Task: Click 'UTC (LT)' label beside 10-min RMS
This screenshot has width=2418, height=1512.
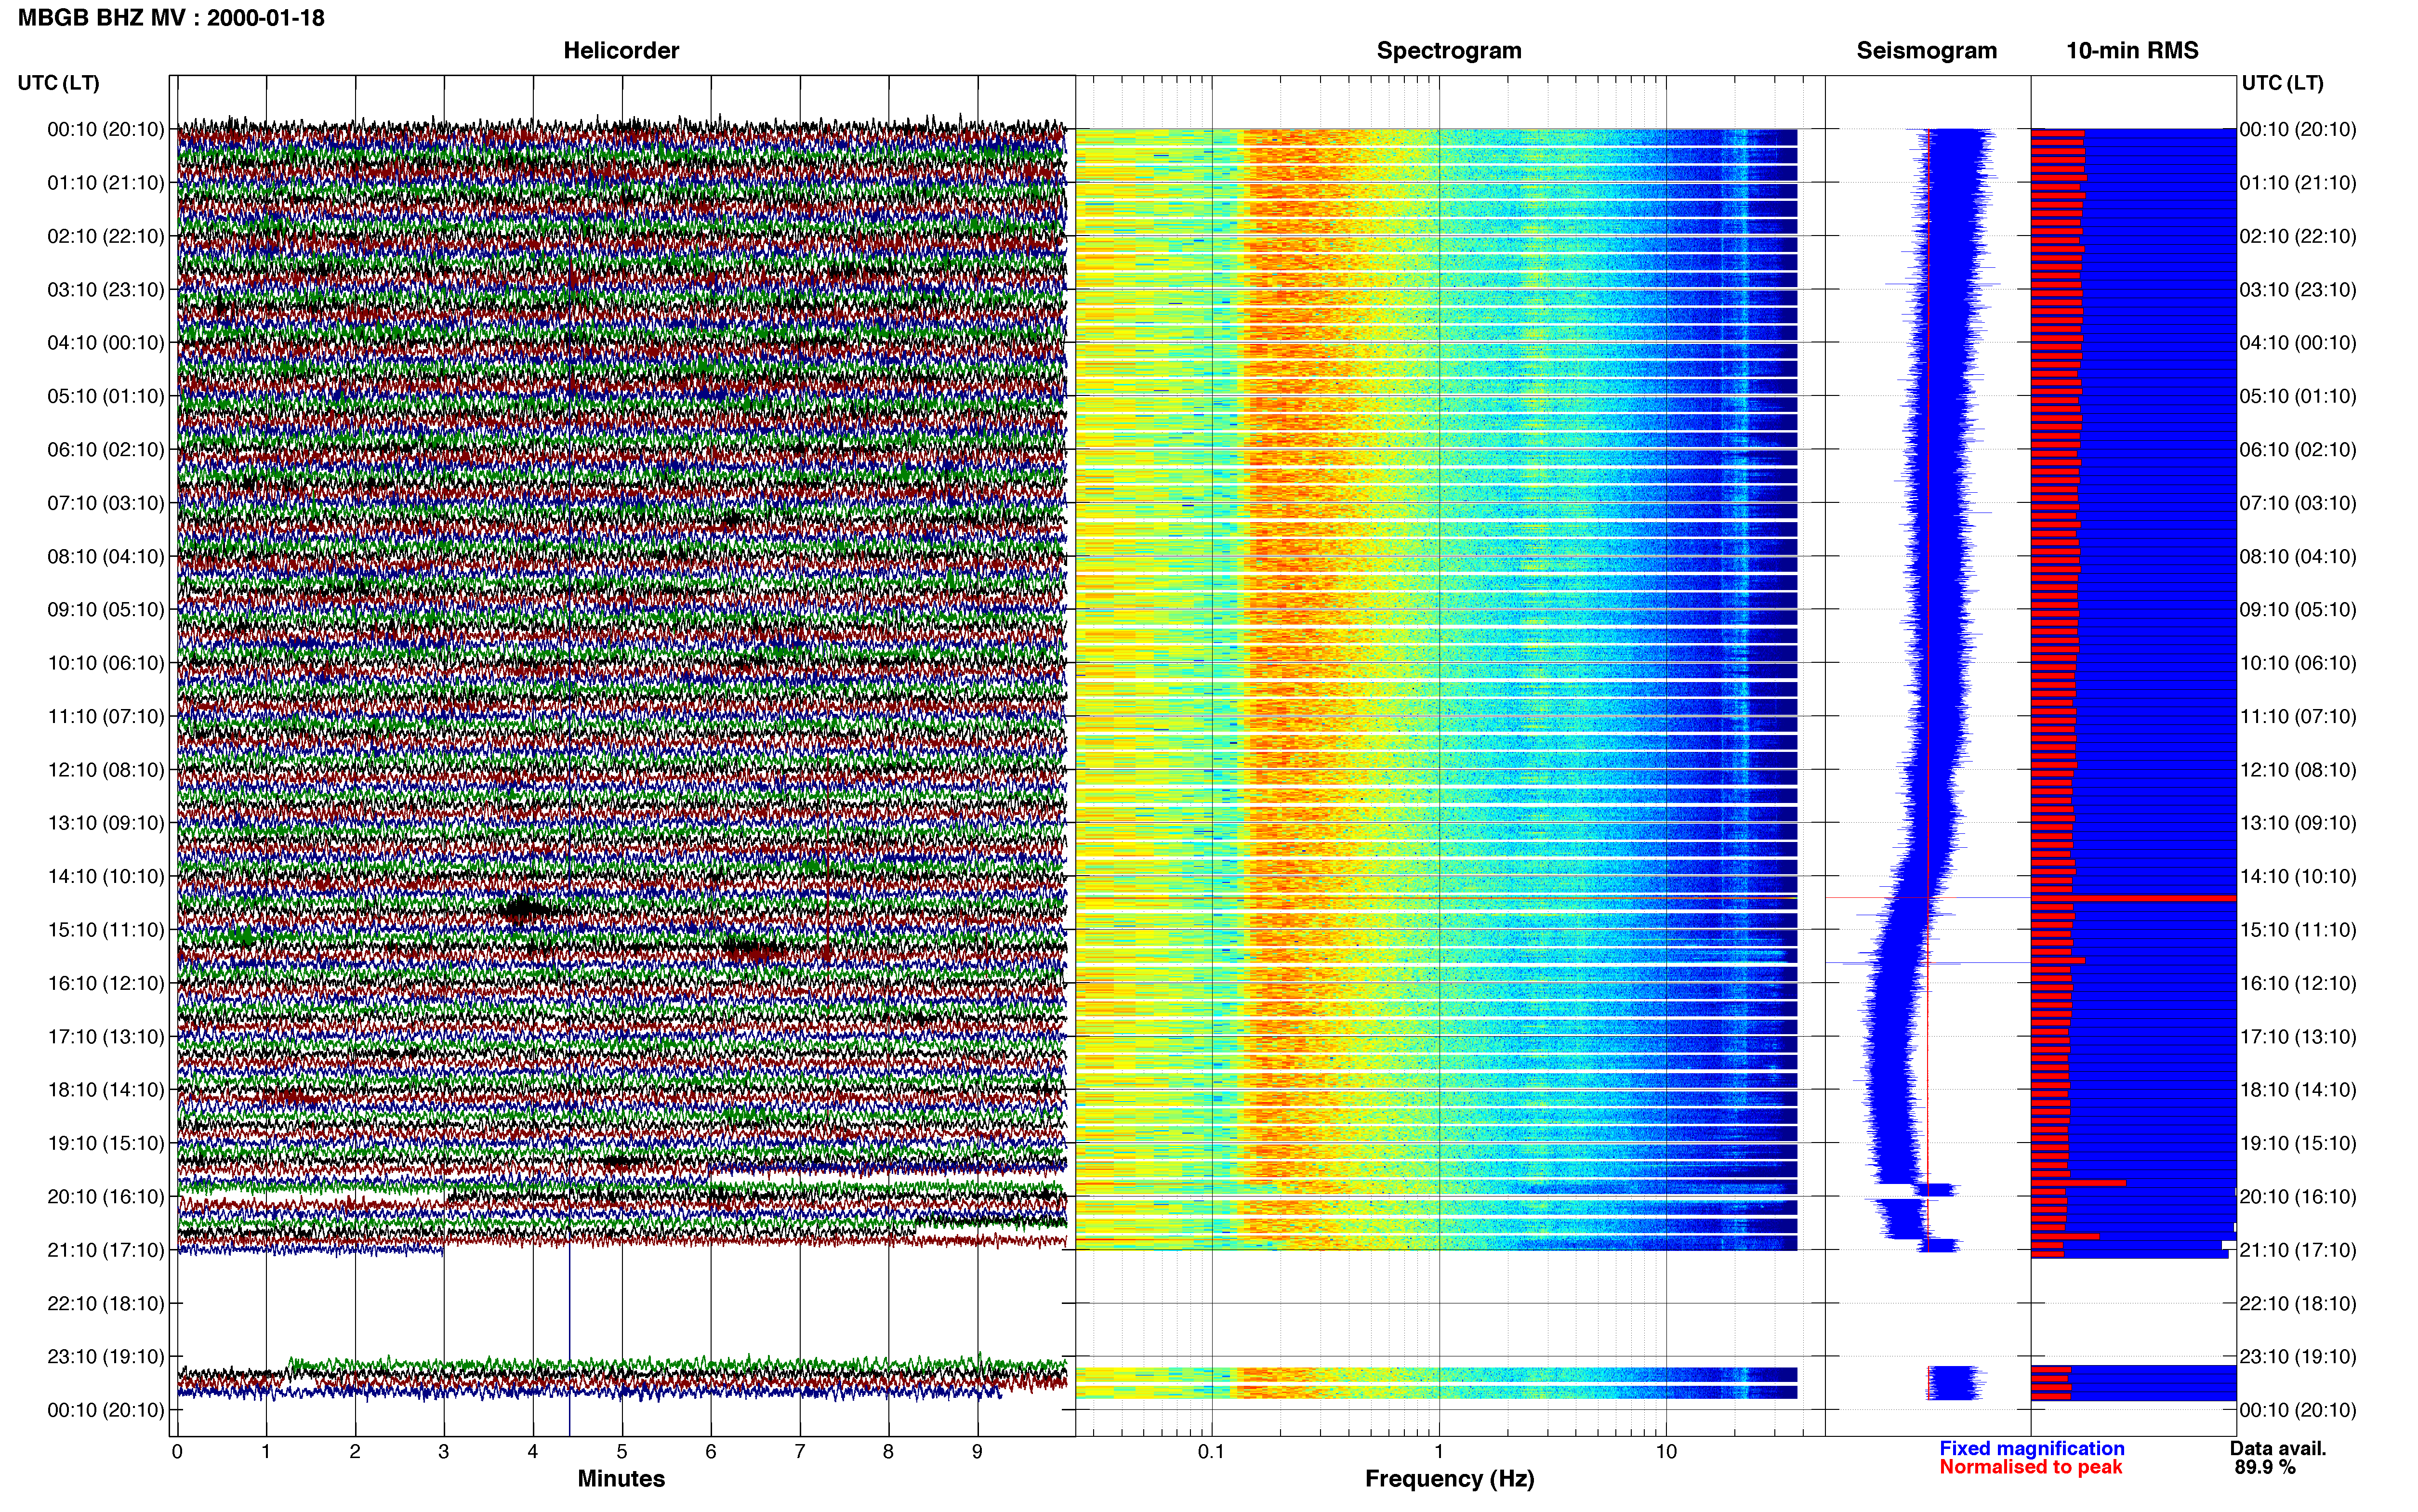Action: (x=2282, y=83)
